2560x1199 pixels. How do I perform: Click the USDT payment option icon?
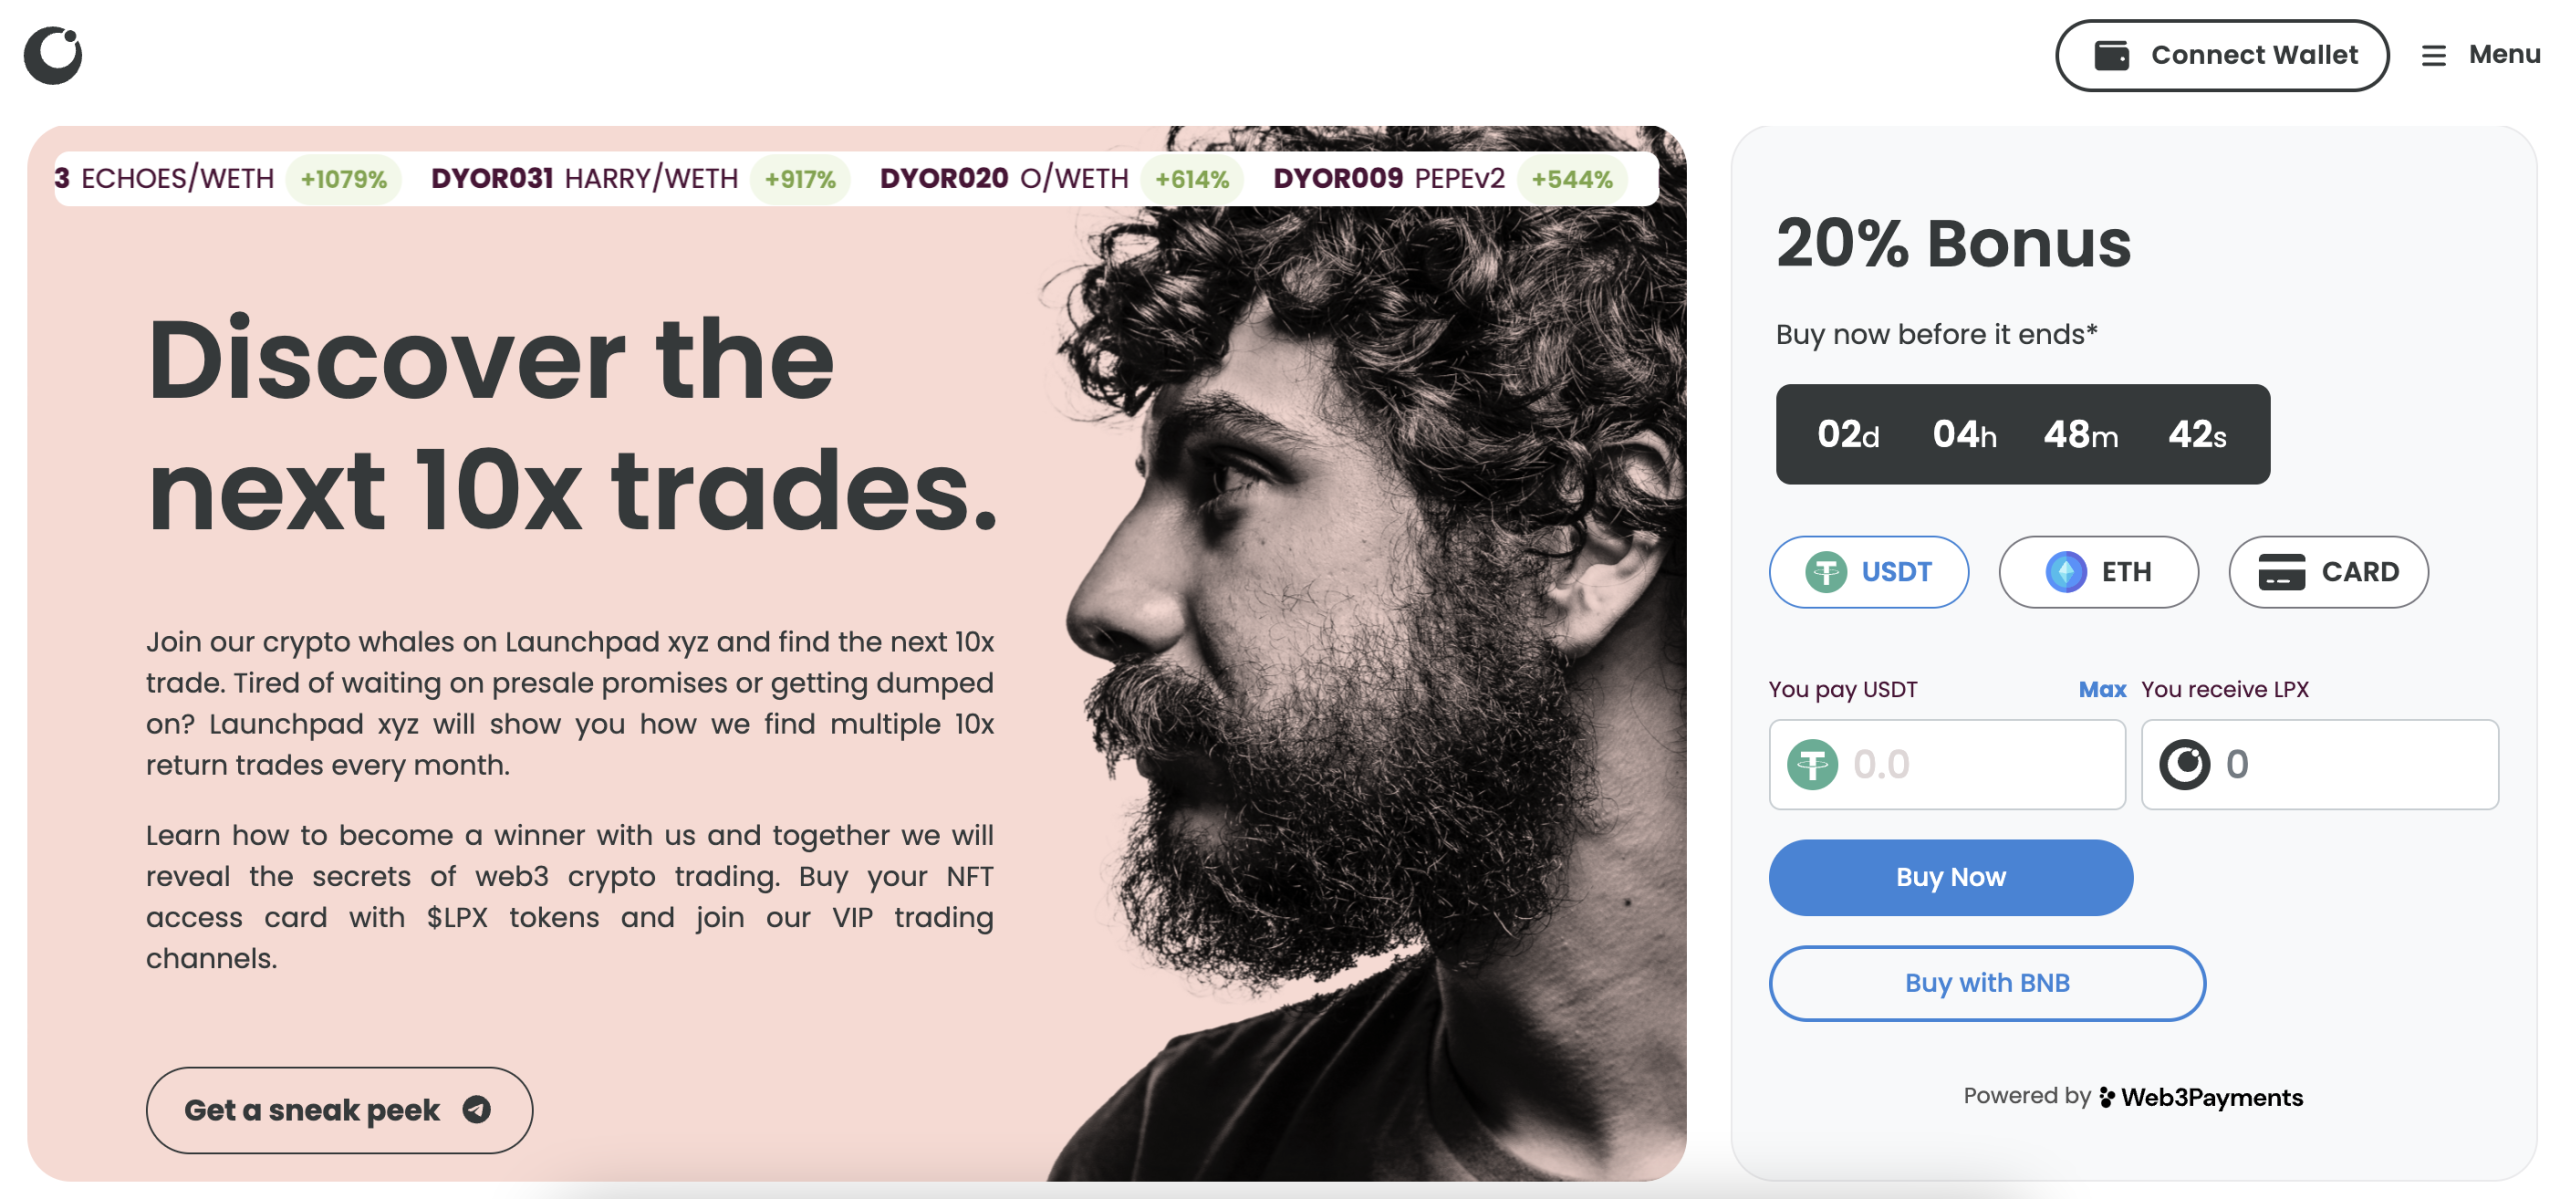[1824, 572]
